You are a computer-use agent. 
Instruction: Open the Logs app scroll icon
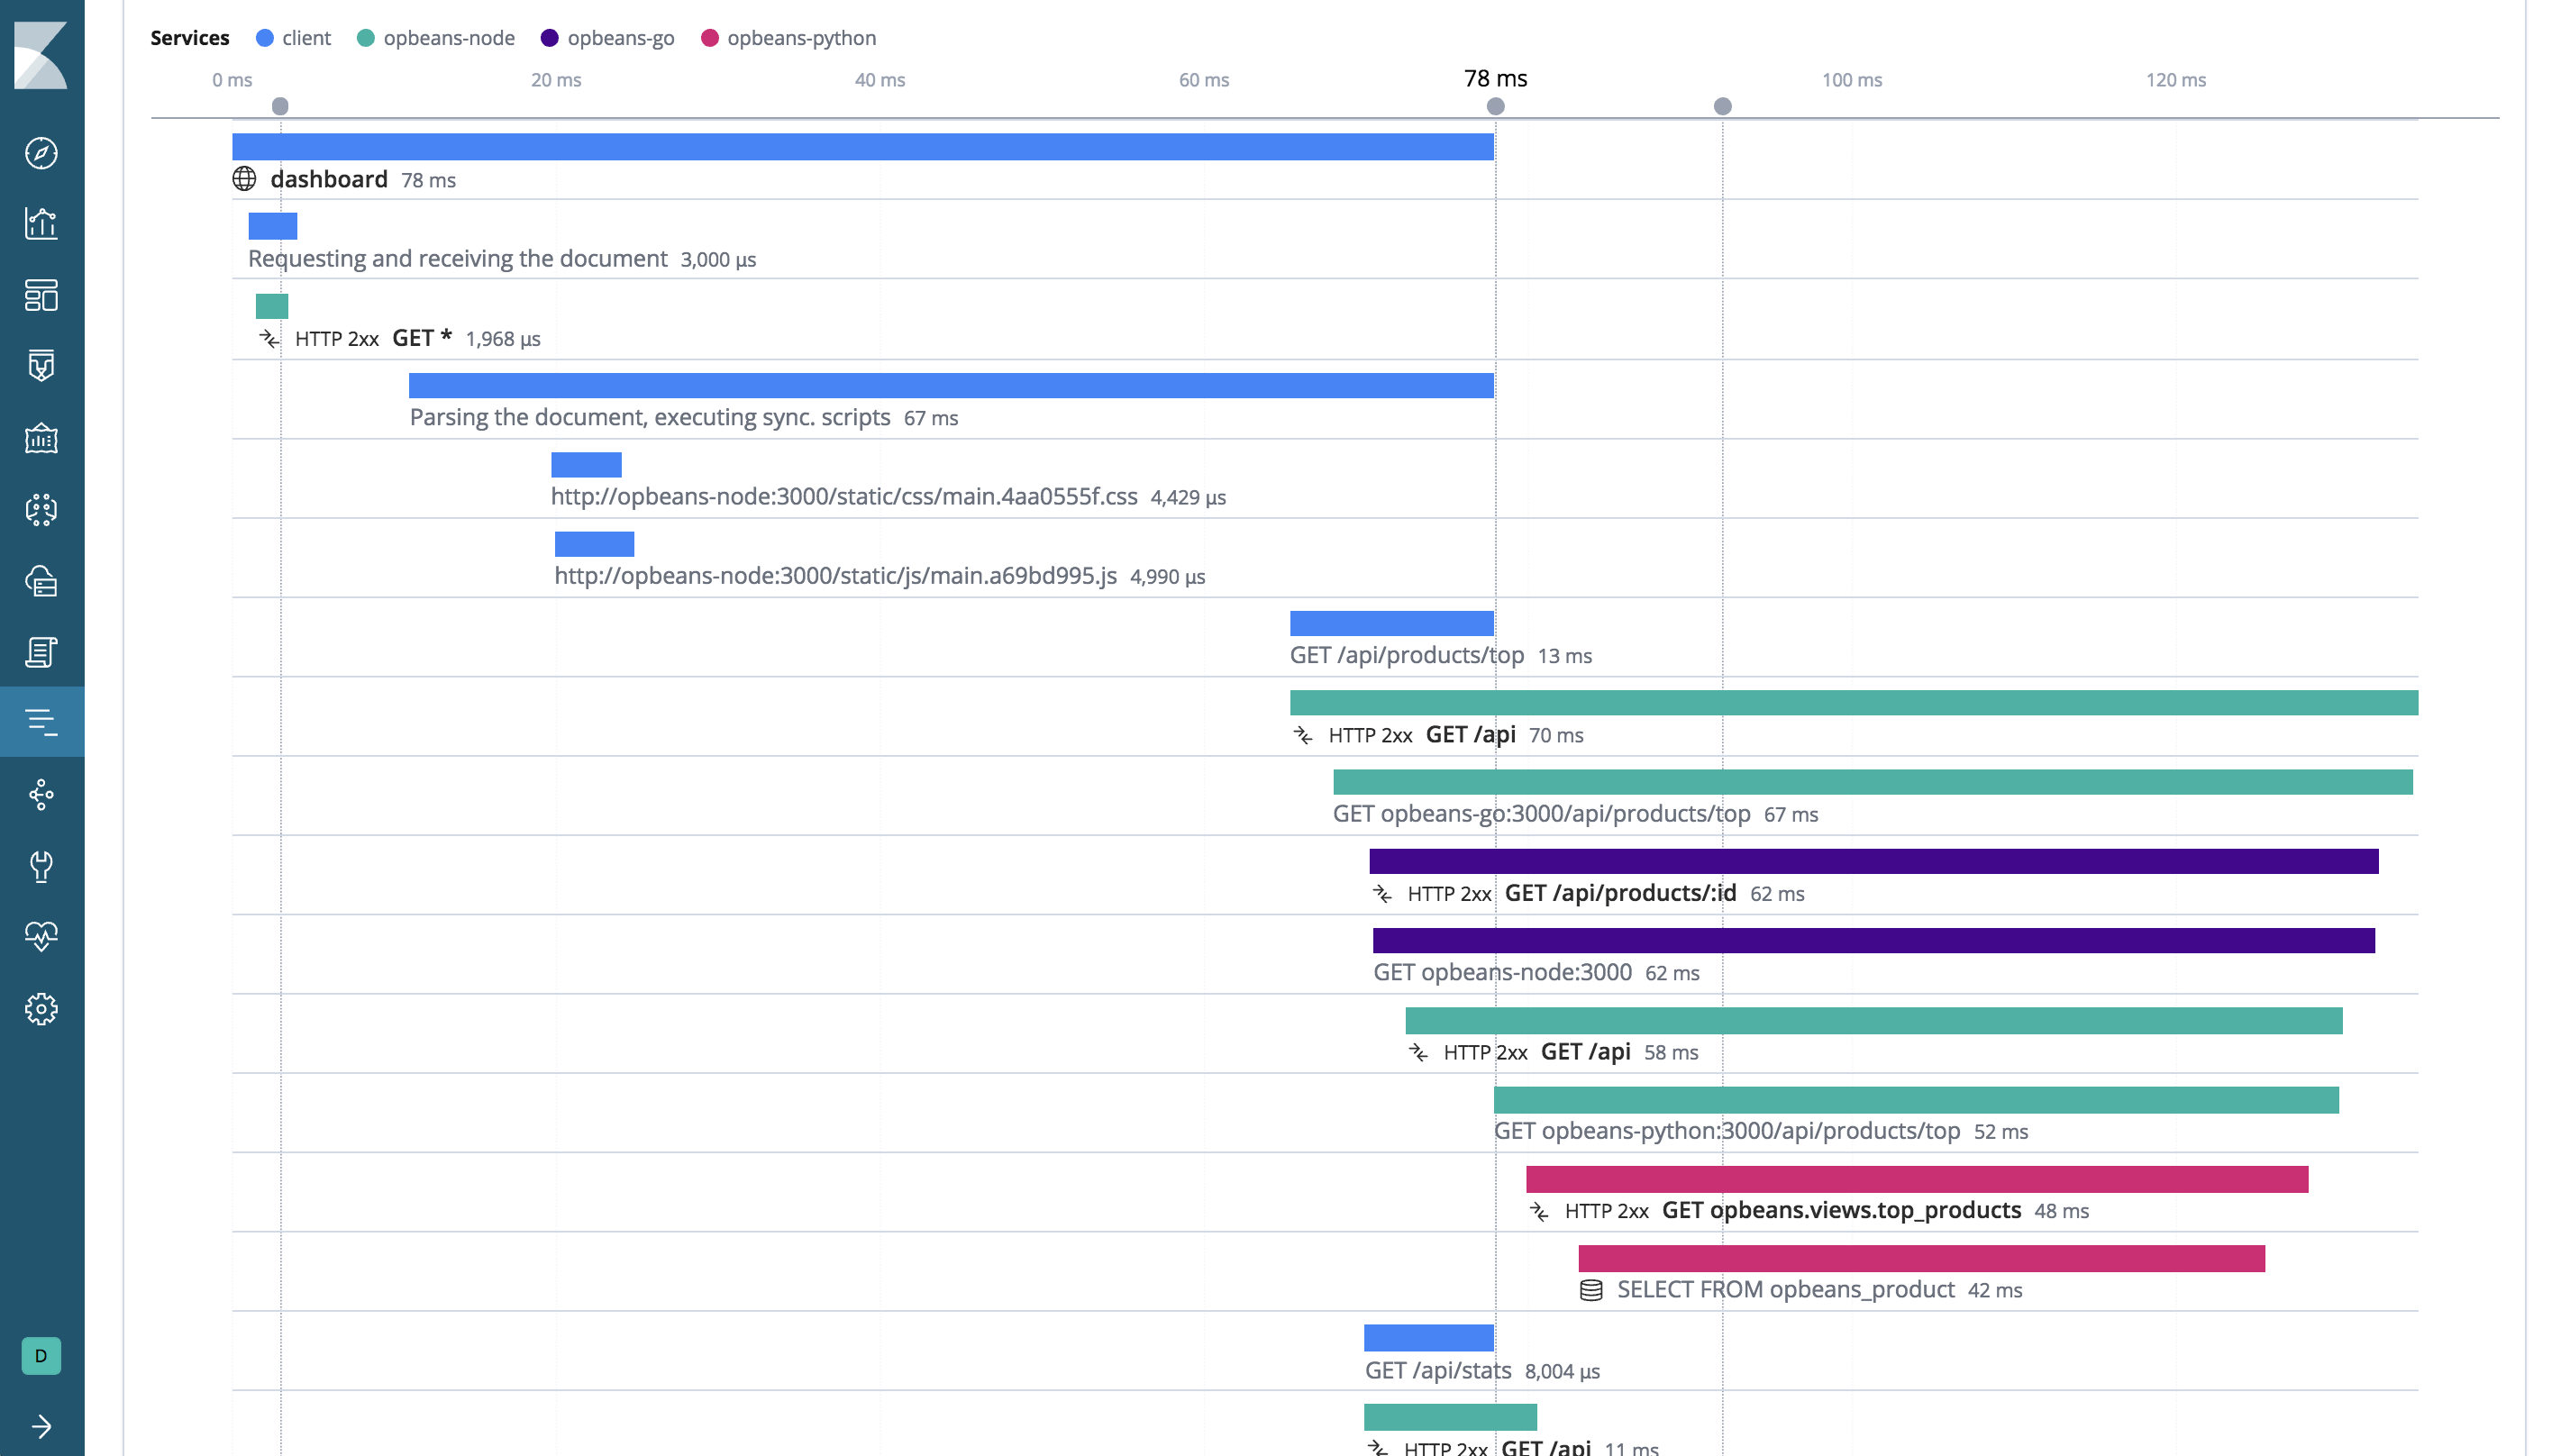(x=42, y=654)
